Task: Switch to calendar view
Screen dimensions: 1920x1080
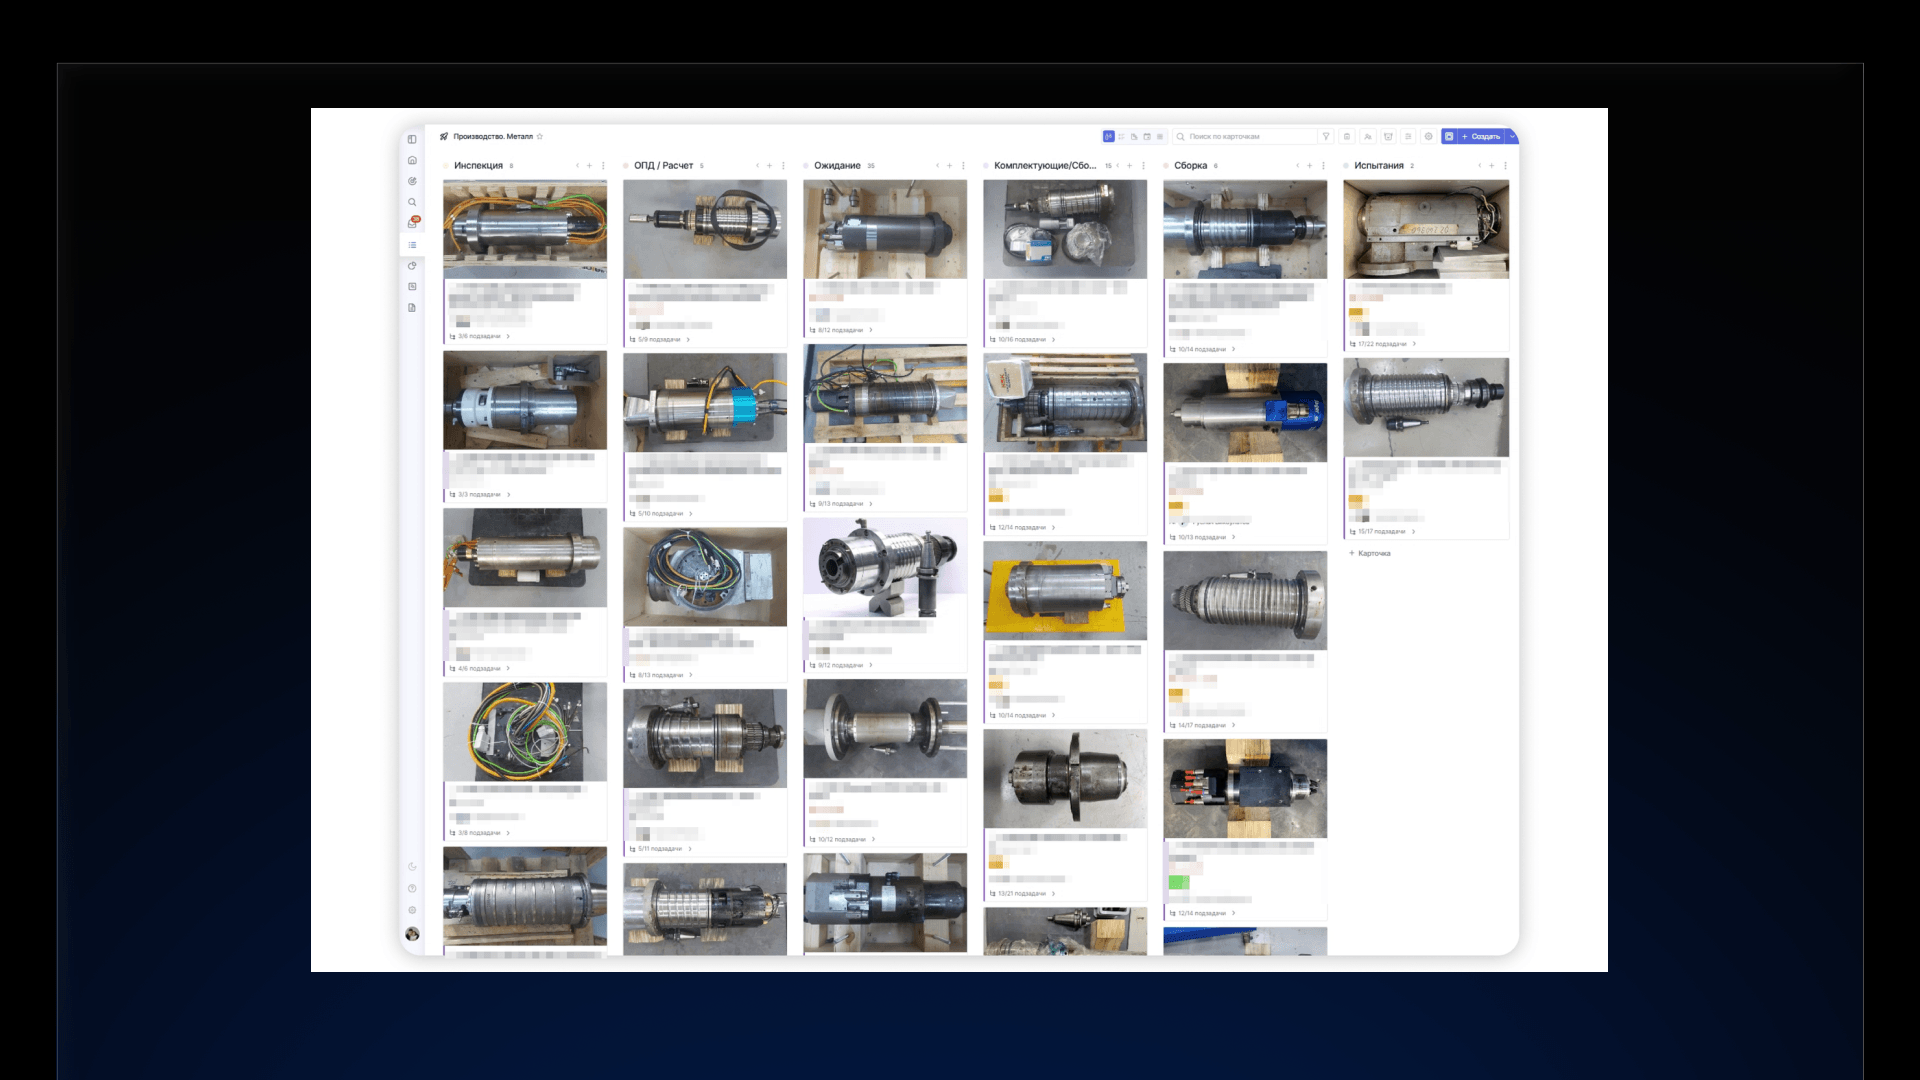Action: tap(1147, 136)
